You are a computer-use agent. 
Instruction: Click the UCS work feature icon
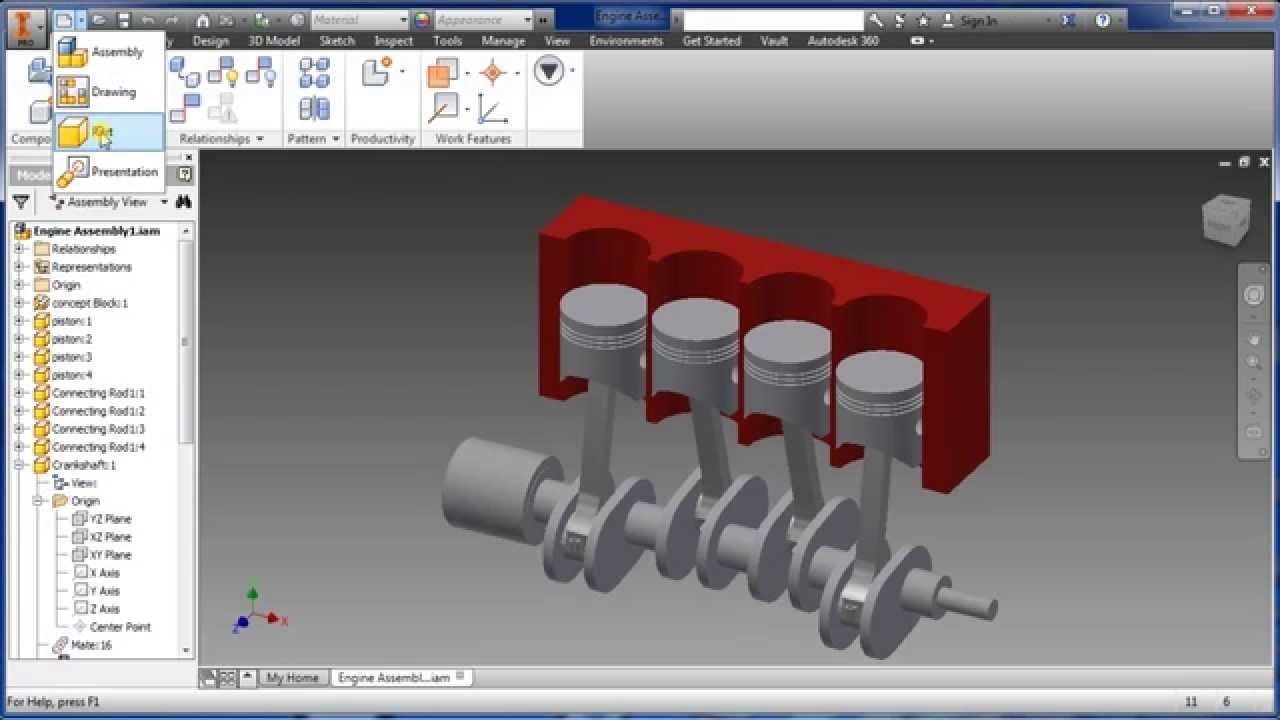click(492, 108)
